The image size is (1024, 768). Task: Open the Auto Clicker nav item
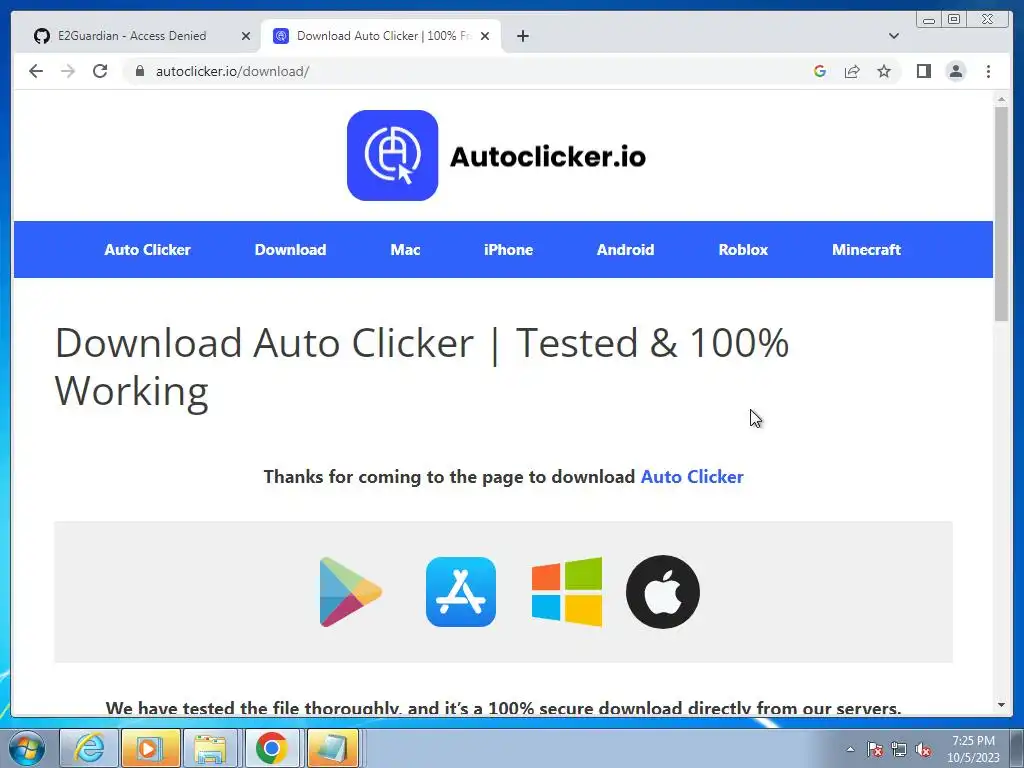click(x=148, y=249)
